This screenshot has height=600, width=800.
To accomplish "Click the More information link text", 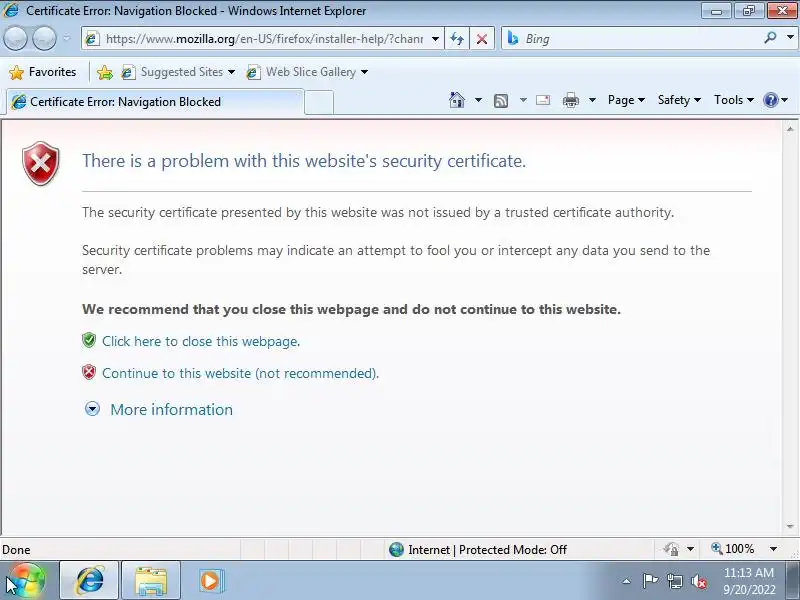I will click(171, 409).
